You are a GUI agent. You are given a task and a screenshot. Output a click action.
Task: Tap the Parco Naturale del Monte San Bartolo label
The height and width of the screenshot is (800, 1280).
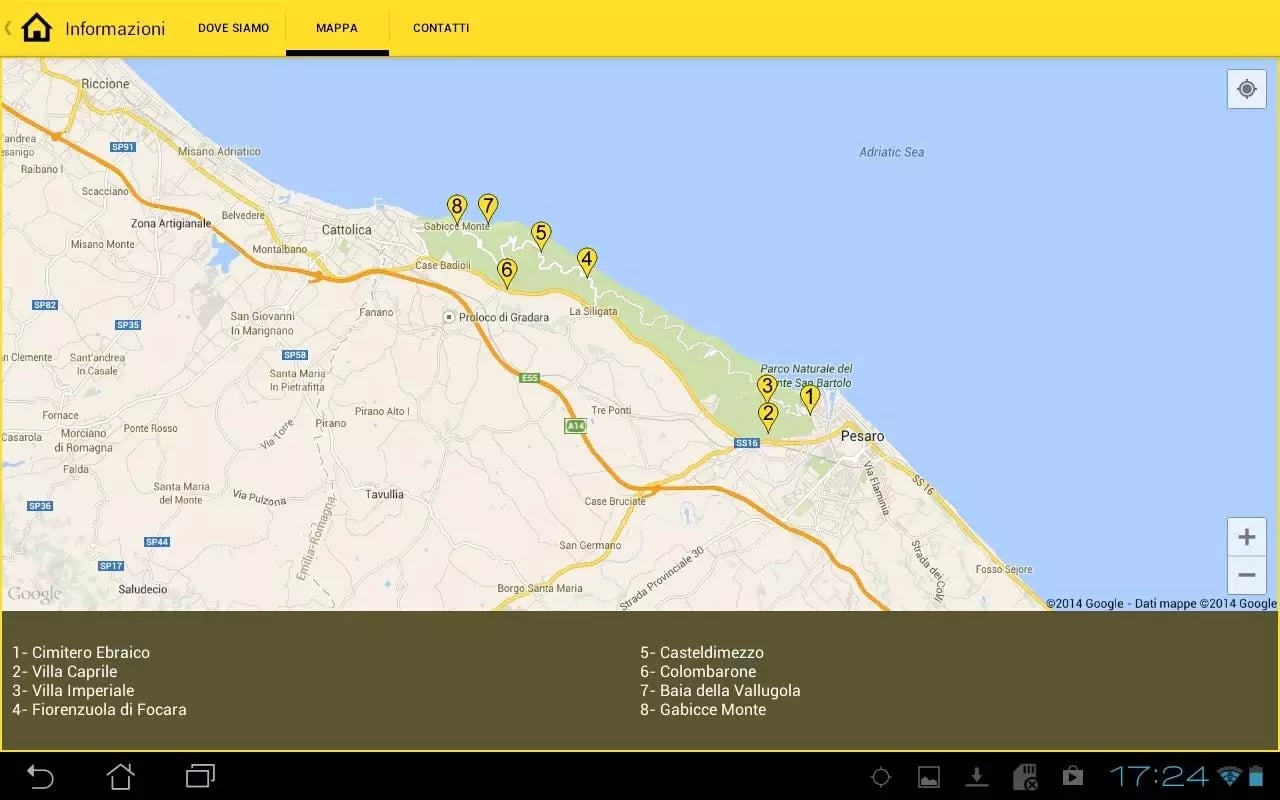(808, 376)
